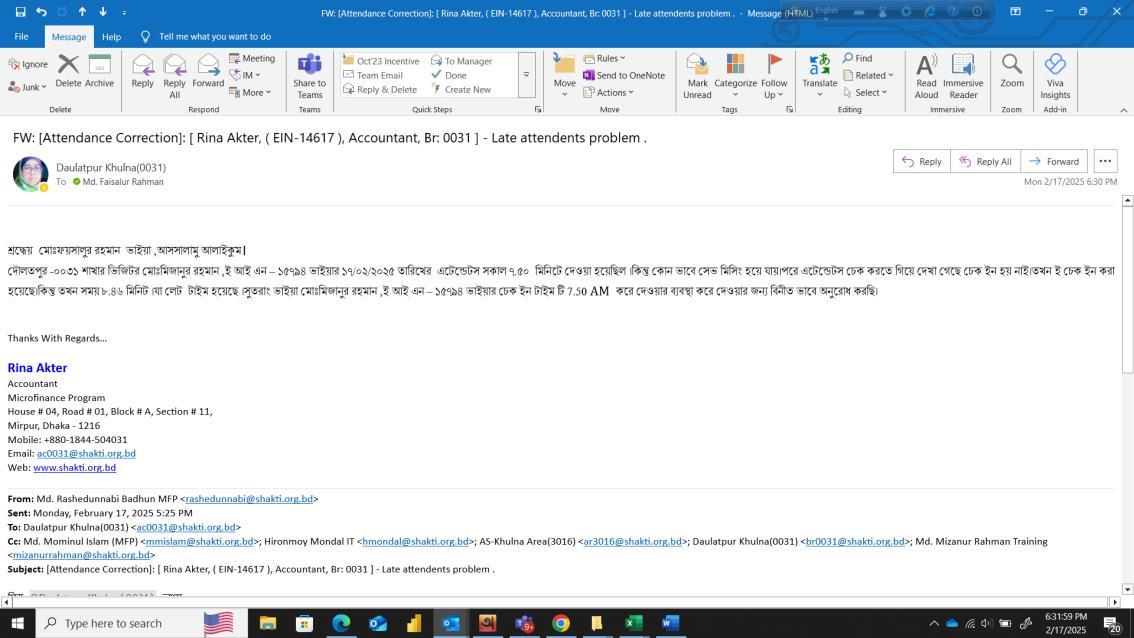The height and width of the screenshot is (638, 1134).
Task: Start Read Aloud
Action: 926,76
